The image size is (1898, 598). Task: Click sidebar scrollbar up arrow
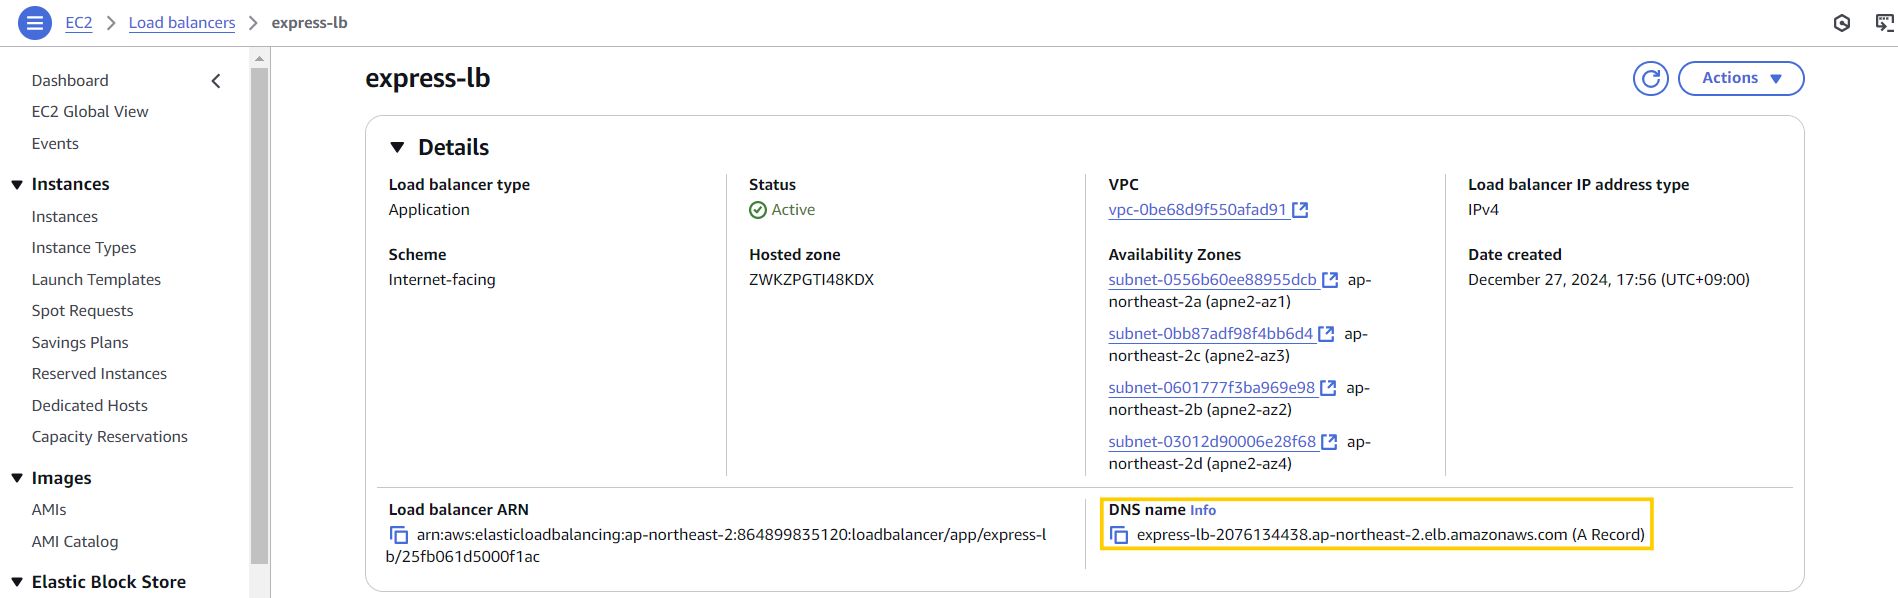(x=259, y=58)
